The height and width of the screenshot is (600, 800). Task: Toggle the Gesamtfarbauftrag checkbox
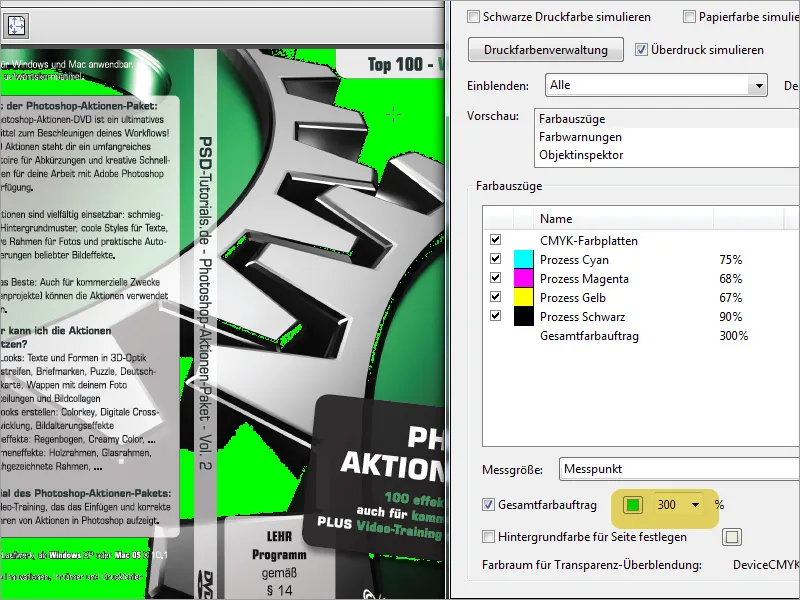coord(488,505)
